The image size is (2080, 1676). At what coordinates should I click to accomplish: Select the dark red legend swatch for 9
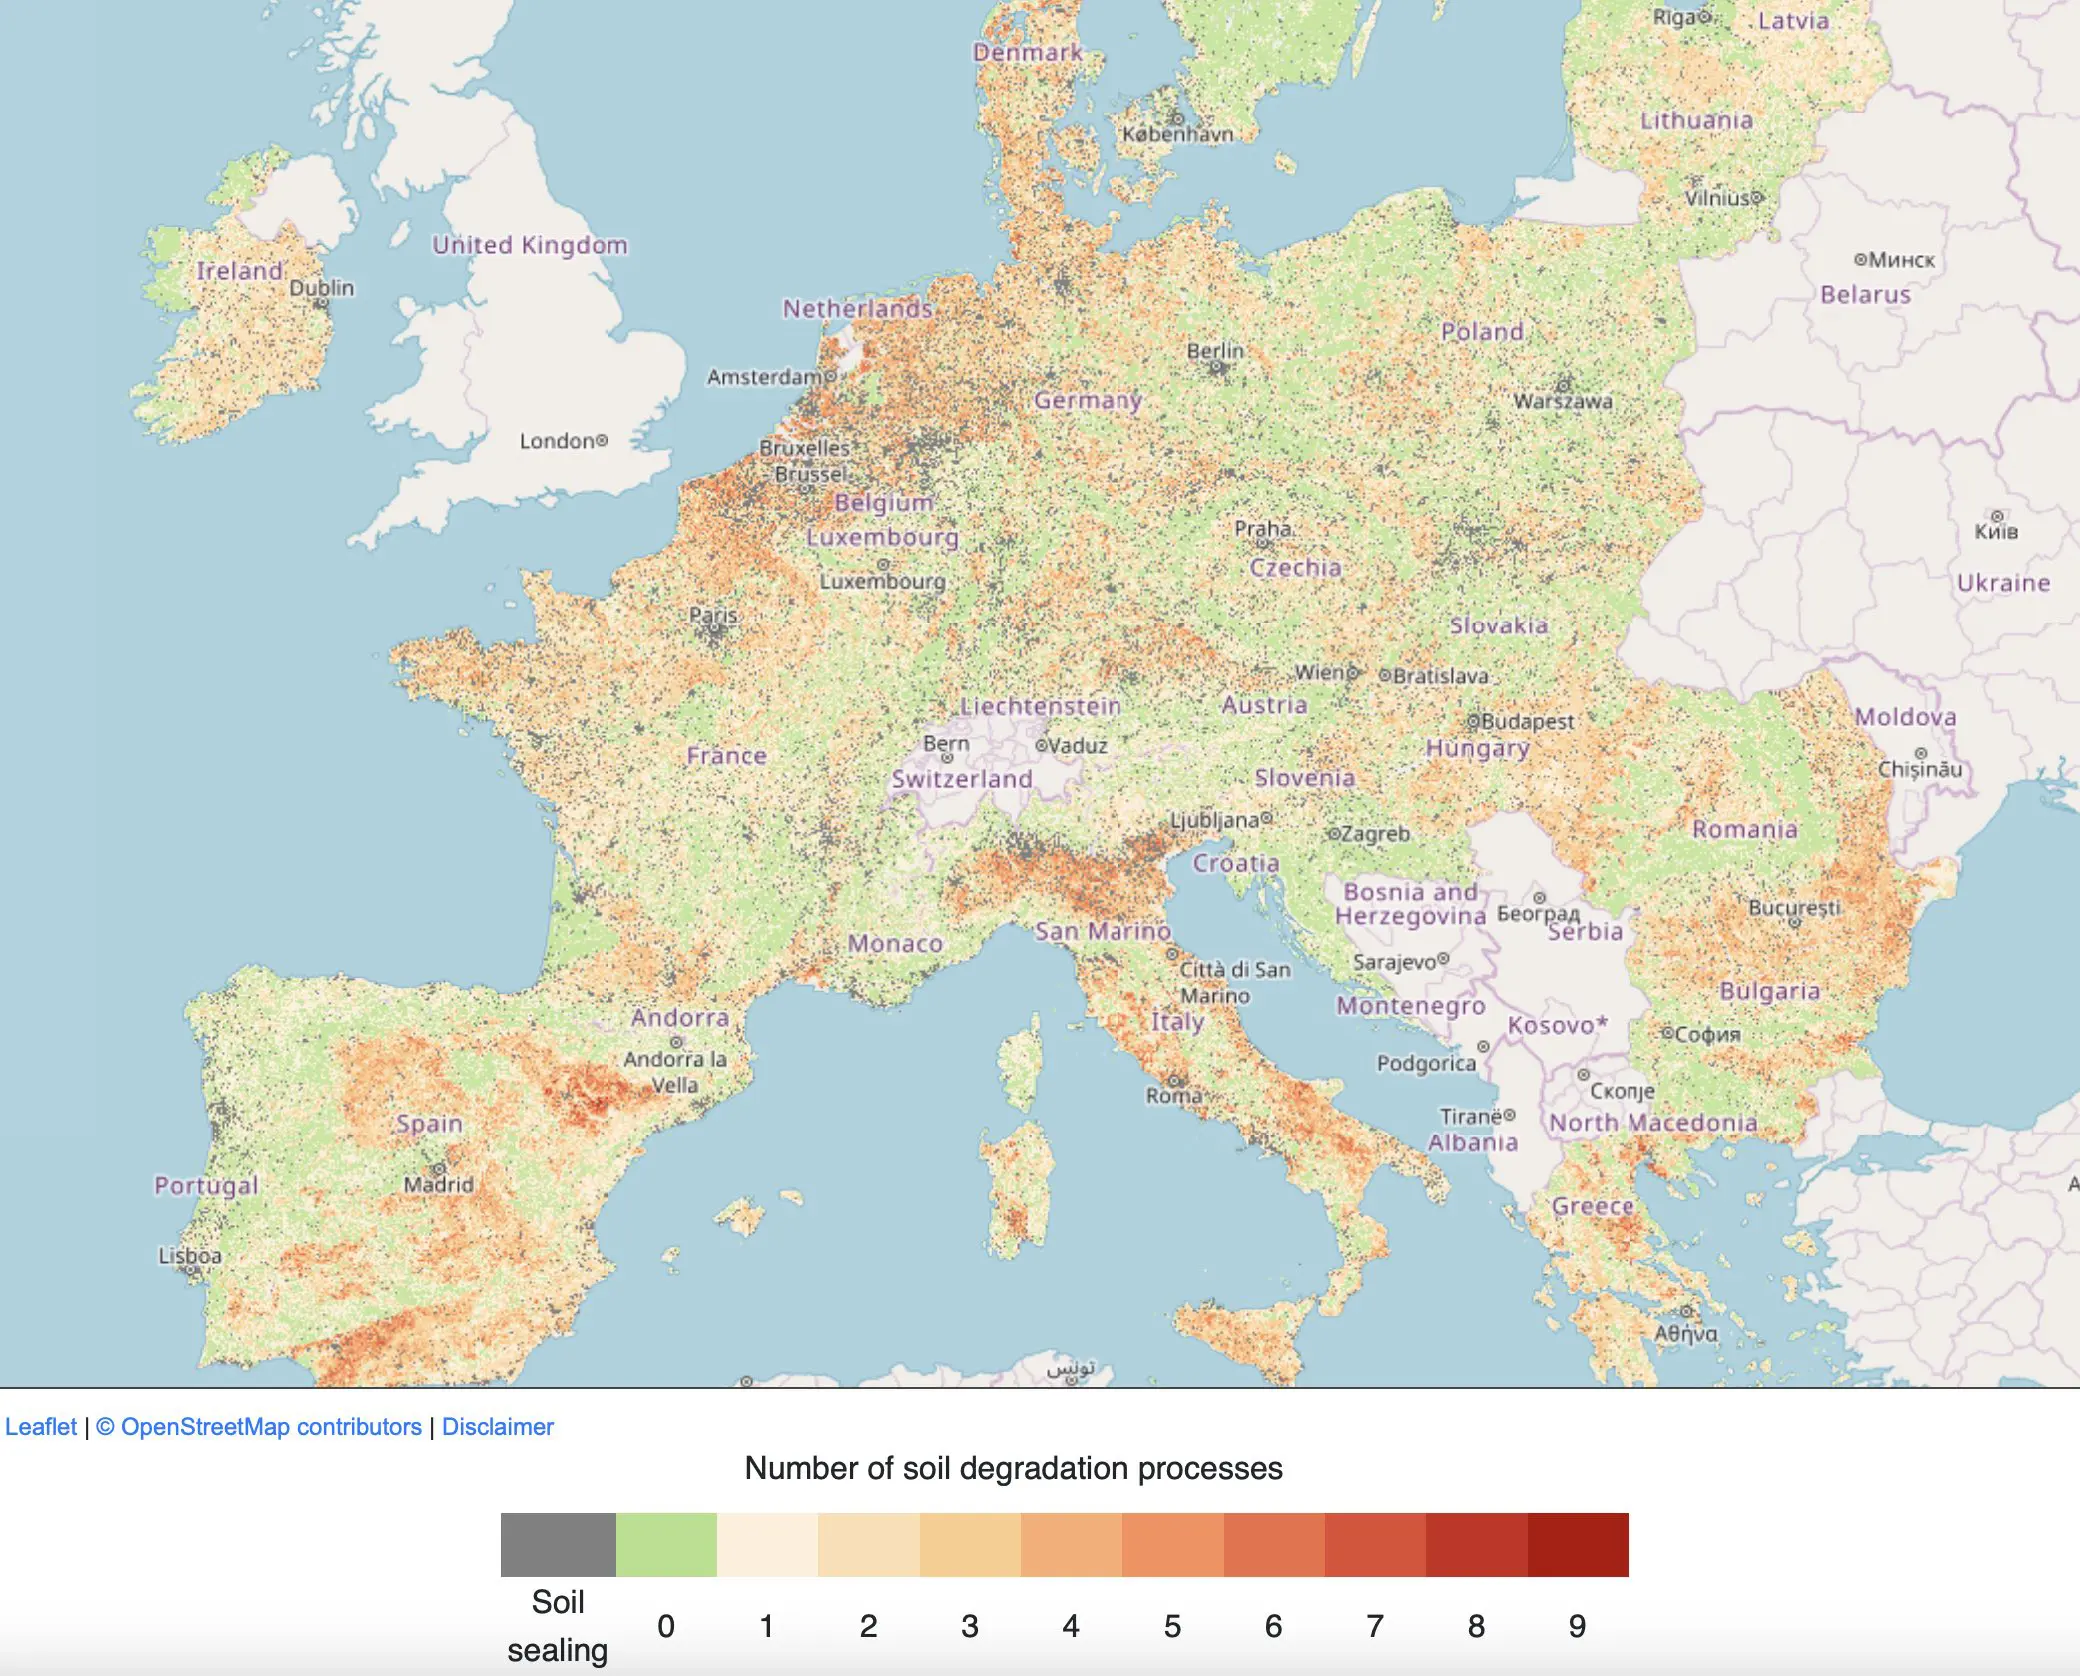pos(1578,1545)
